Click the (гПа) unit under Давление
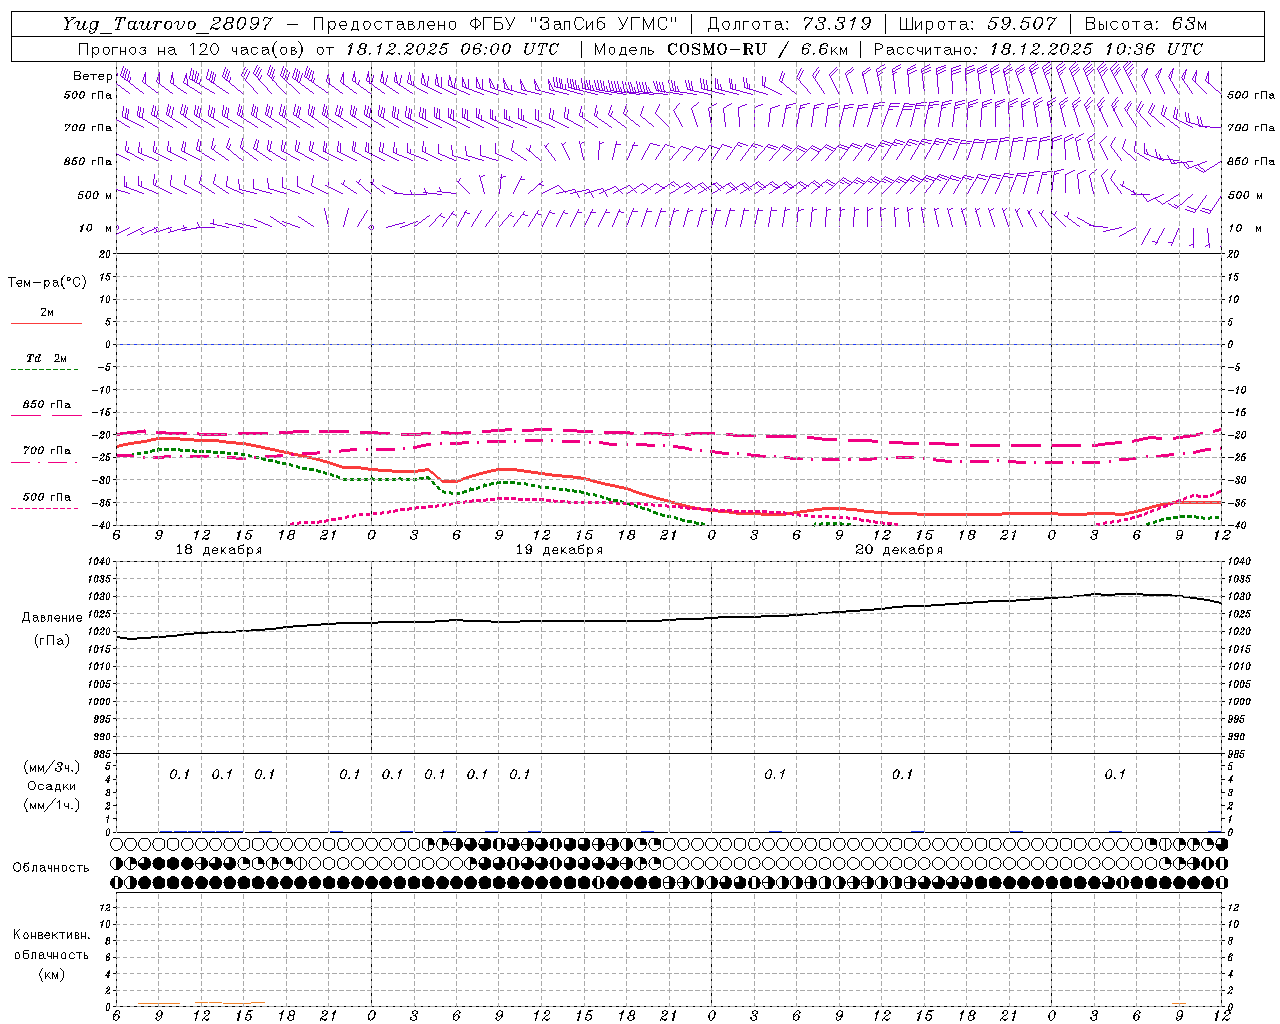 point(52,640)
